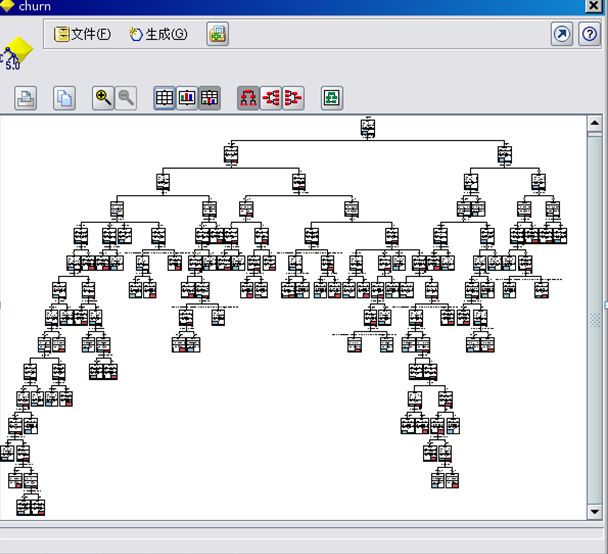Show node contents as tables

164,98
